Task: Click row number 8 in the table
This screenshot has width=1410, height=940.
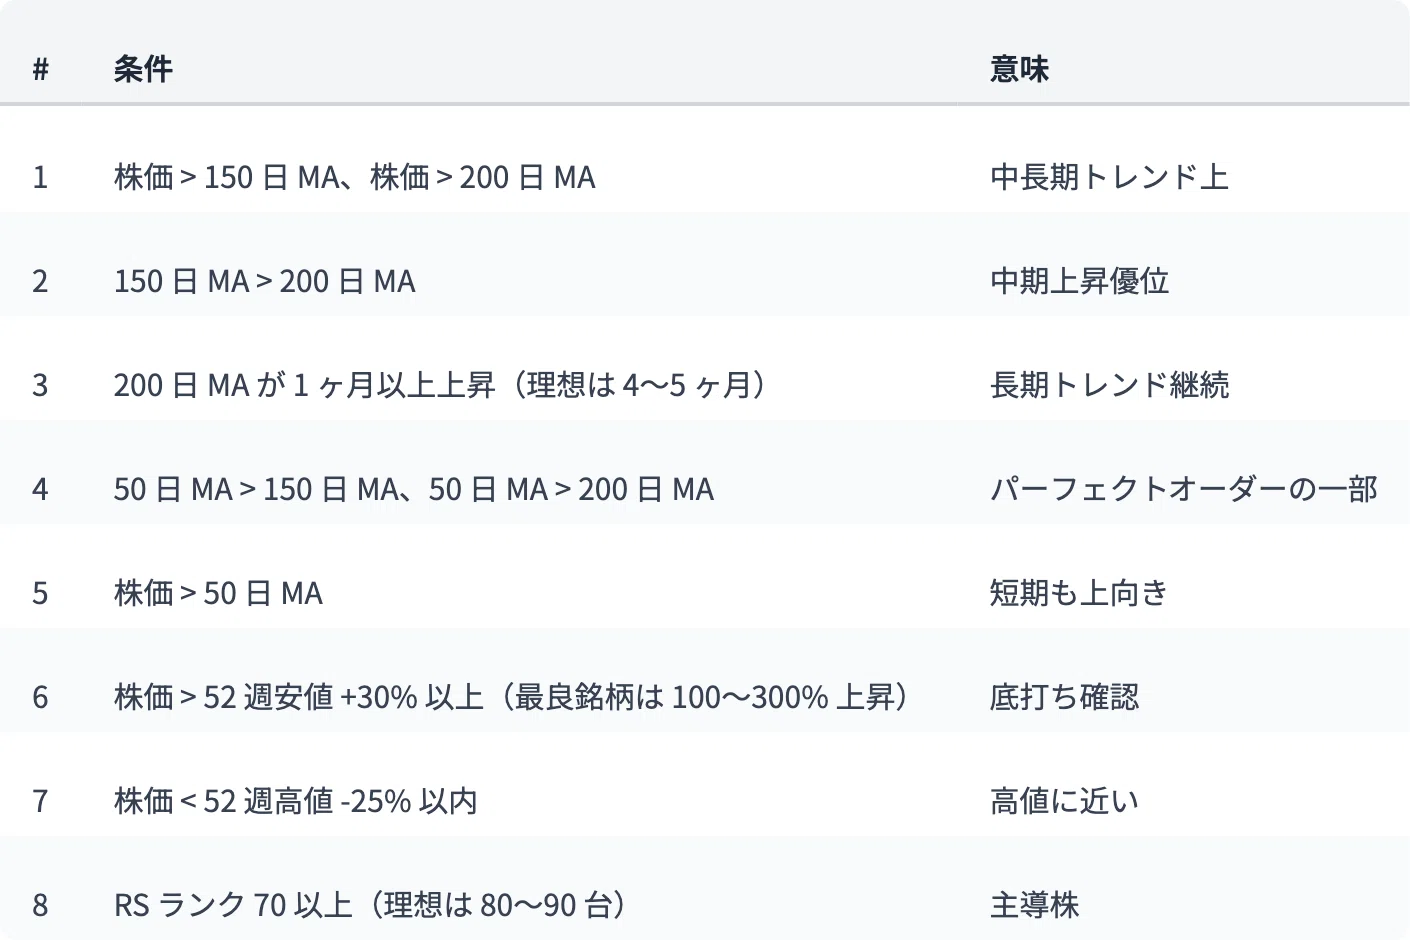Action: 40,905
